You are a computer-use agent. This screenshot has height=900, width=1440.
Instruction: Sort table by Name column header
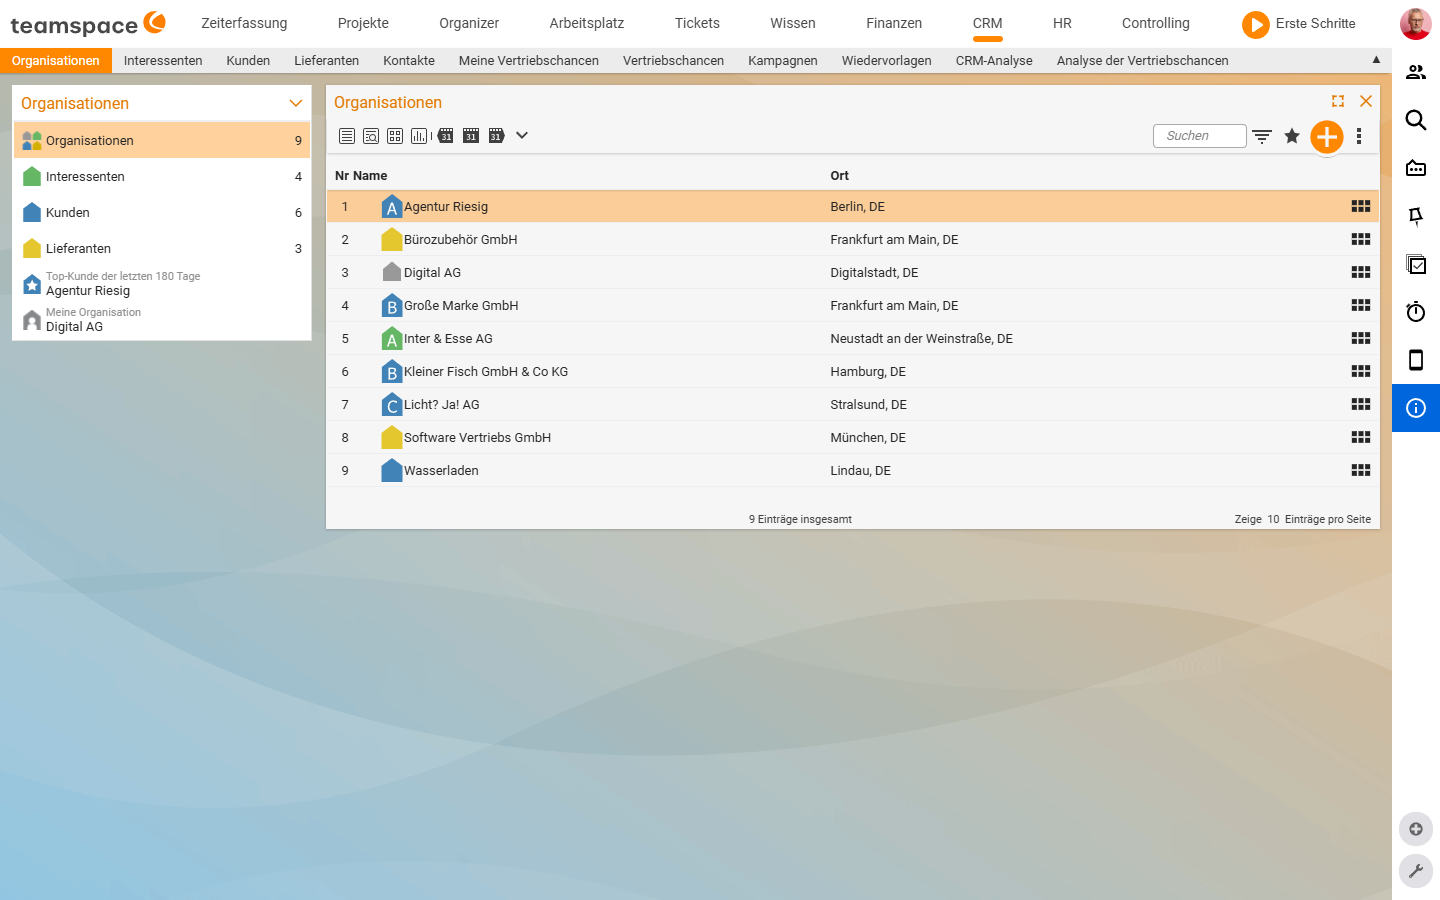(x=370, y=176)
